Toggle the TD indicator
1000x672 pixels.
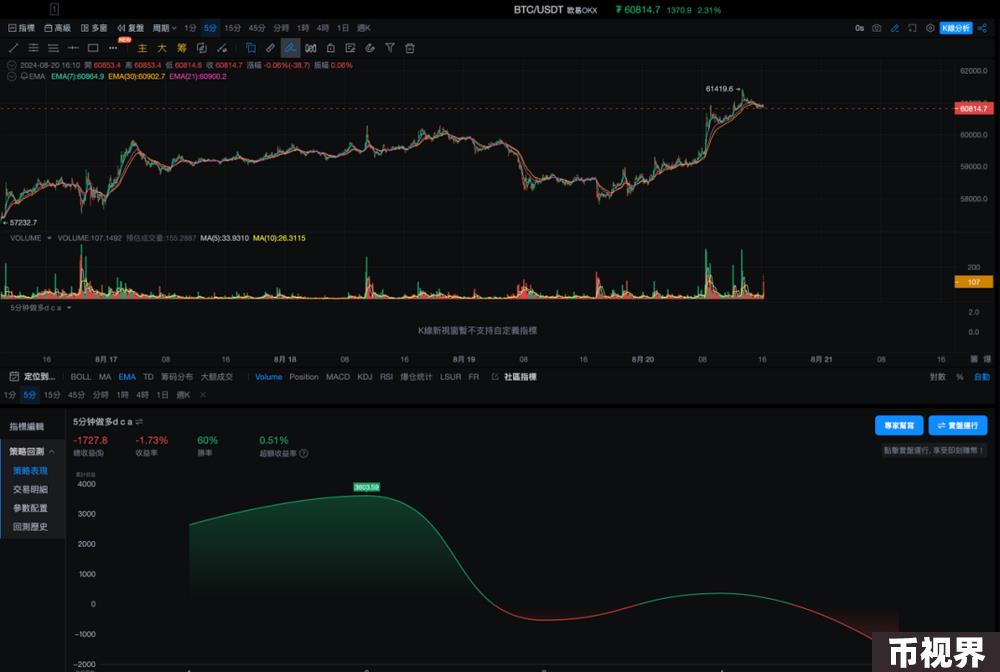tap(149, 377)
